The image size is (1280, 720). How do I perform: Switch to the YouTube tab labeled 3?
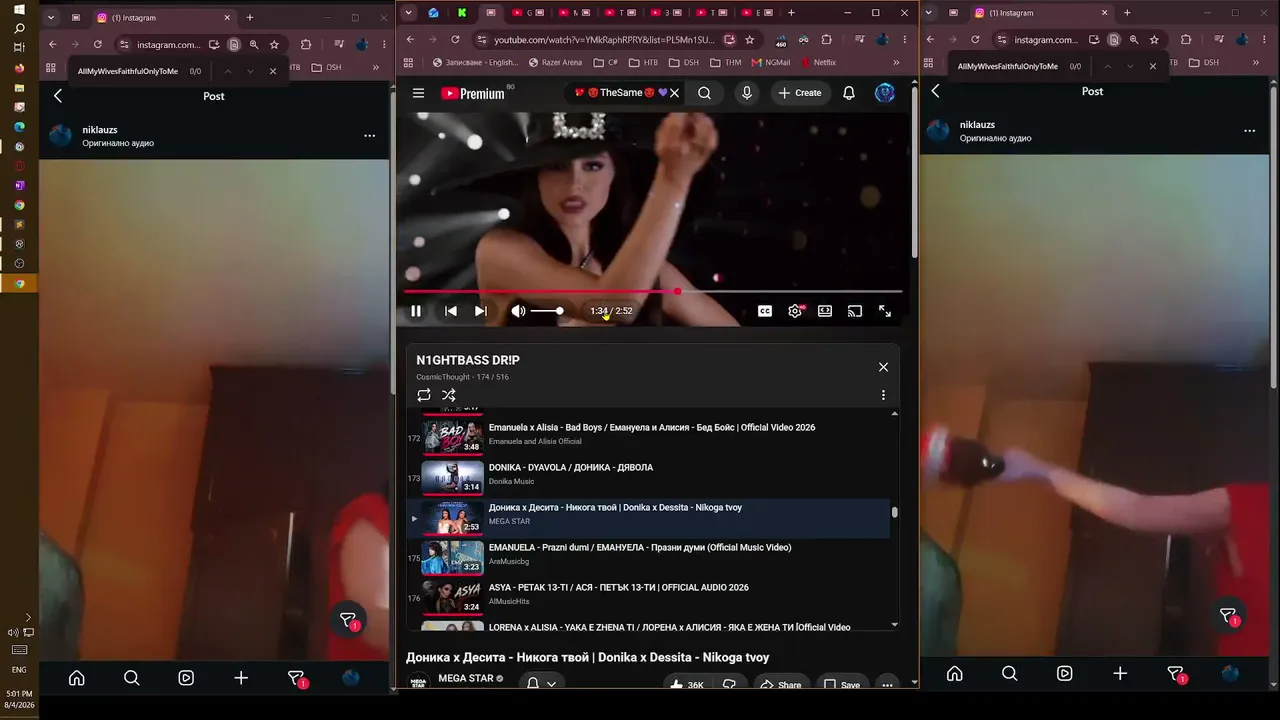click(x=666, y=13)
